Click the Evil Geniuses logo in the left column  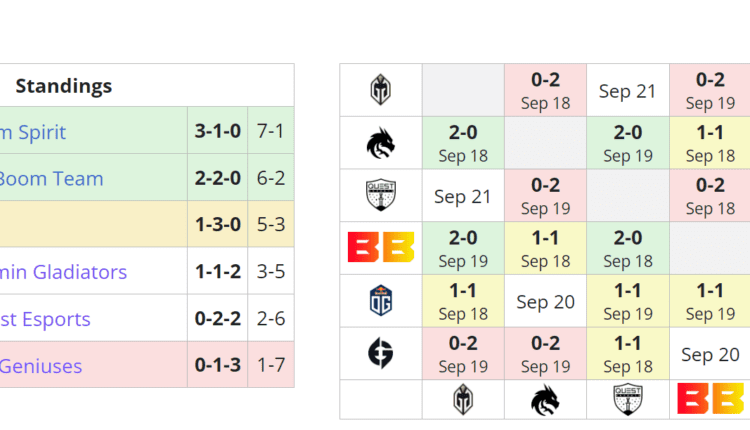(x=381, y=353)
